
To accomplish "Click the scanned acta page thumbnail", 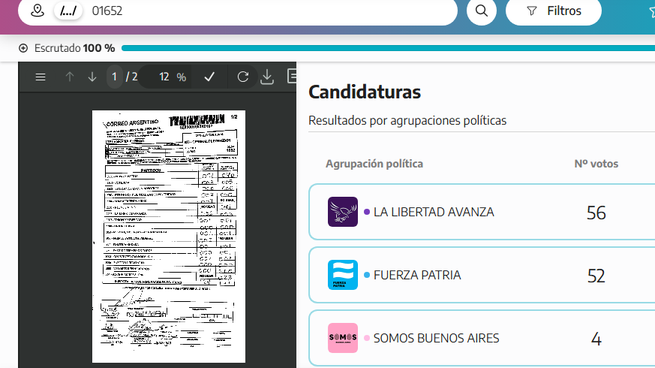I will (168, 236).
